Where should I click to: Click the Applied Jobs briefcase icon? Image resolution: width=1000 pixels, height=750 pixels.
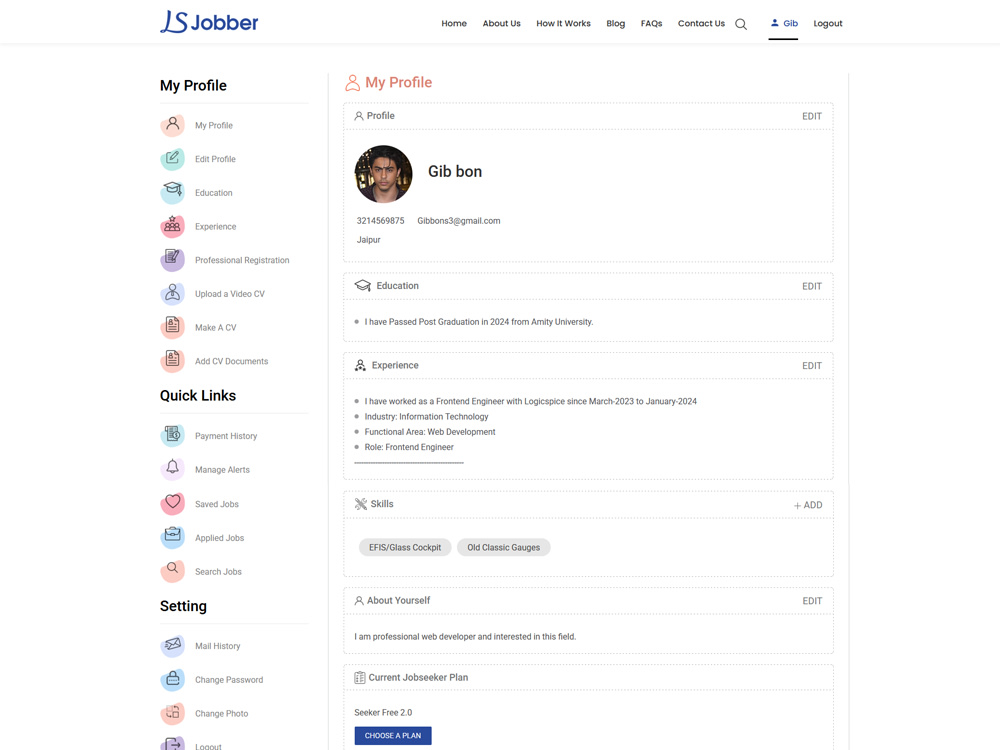click(172, 537)
